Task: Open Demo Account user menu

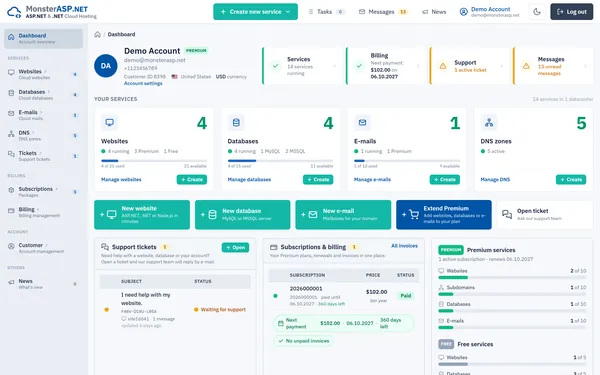Action: coord(489,12)
